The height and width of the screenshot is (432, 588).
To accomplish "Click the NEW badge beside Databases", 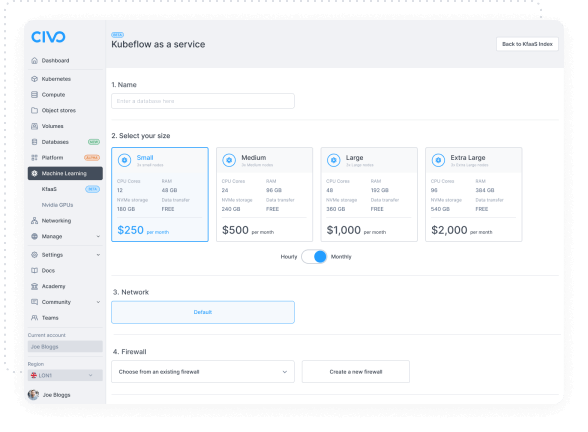I will coord(94,142).
